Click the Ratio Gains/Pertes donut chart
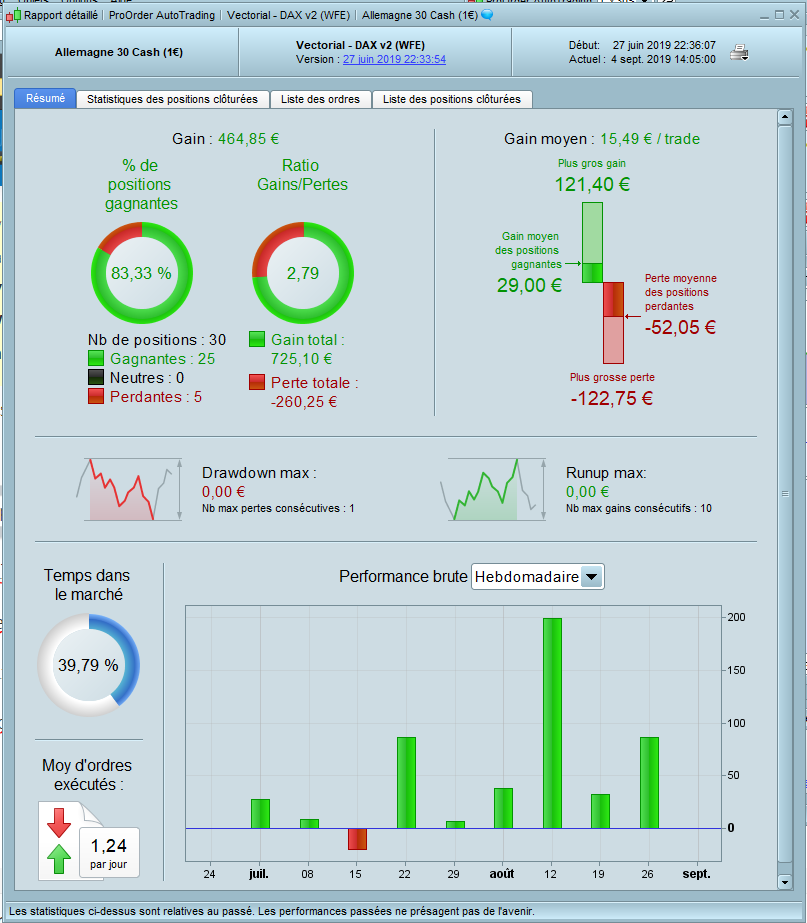Screen dimensions: 807x923 click(x=303, y=273)
